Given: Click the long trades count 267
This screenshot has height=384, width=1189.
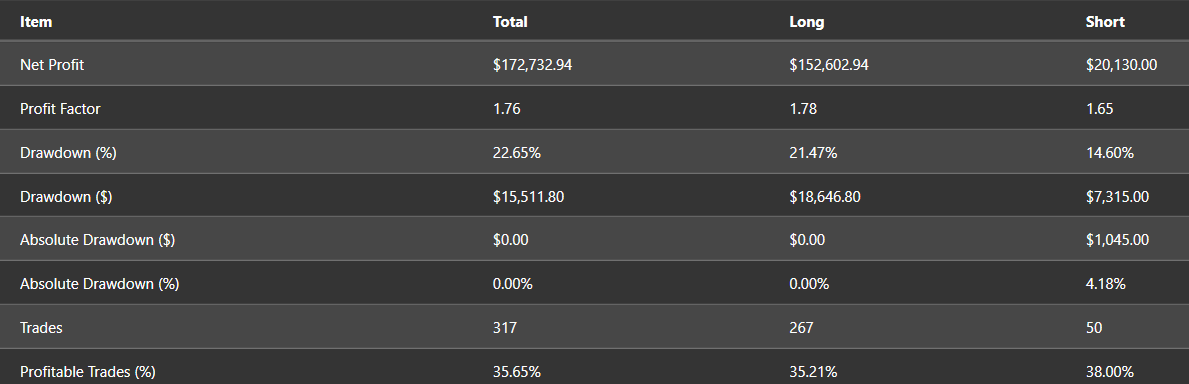Looking at the screenshot, I should click(x=801, y=329).
